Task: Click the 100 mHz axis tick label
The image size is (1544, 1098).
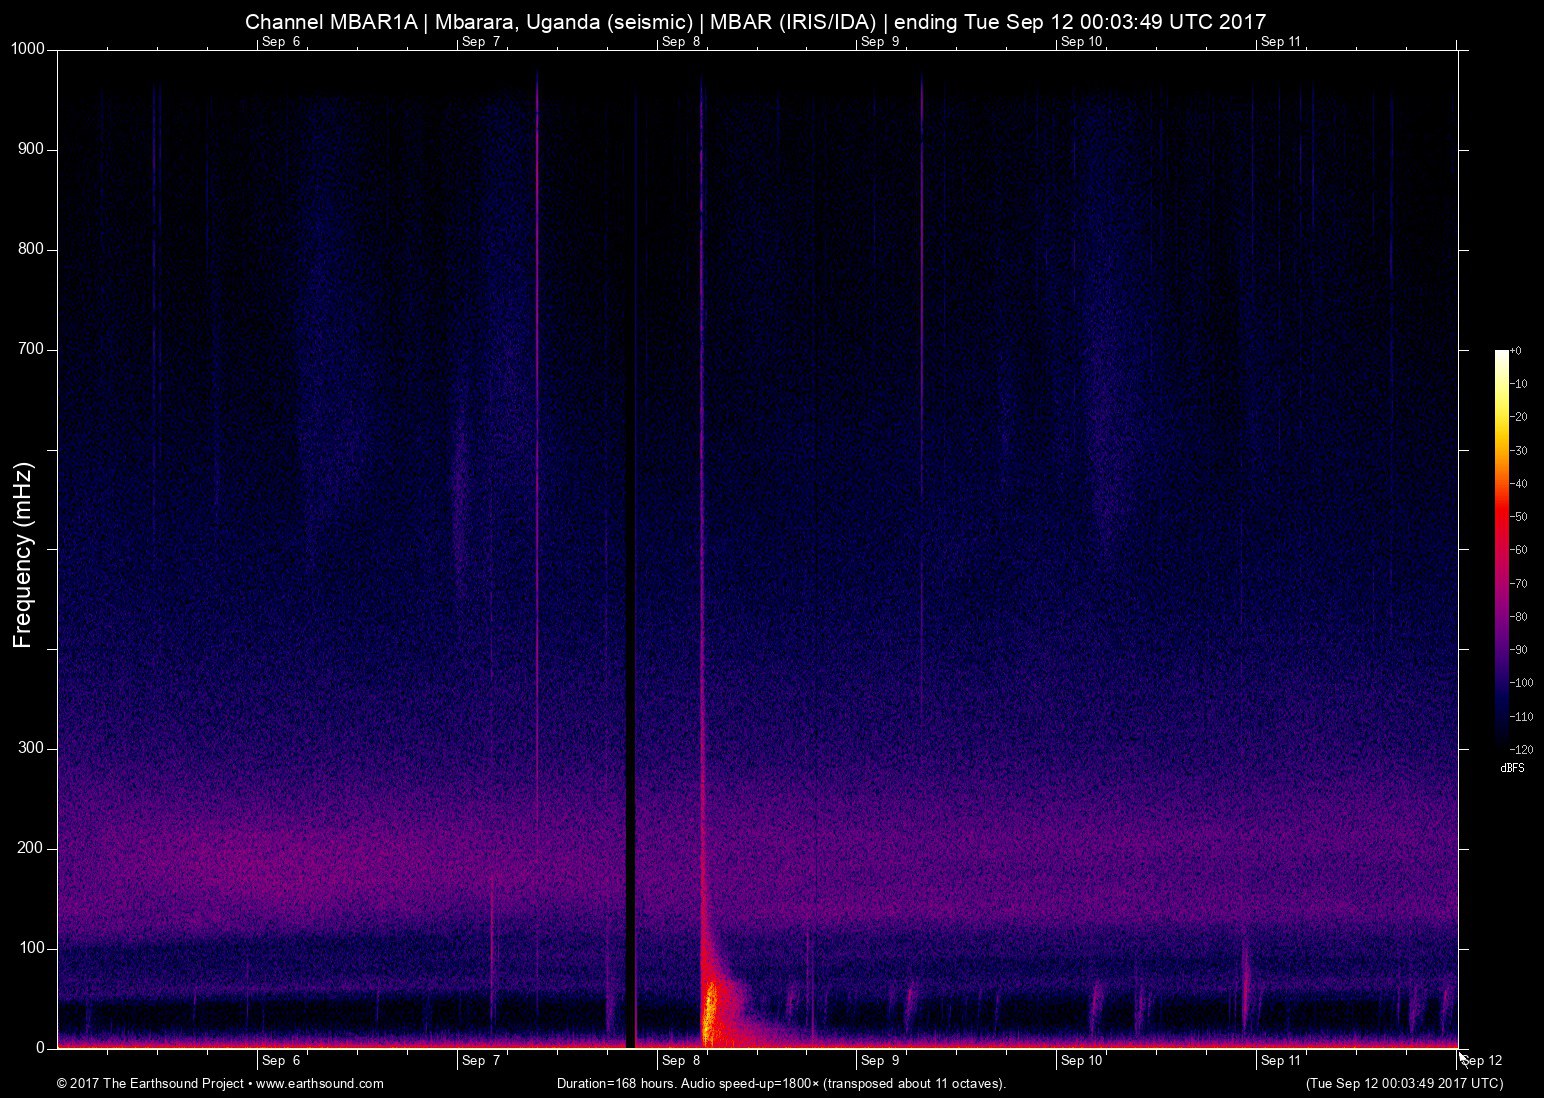Action: point(31,949)
